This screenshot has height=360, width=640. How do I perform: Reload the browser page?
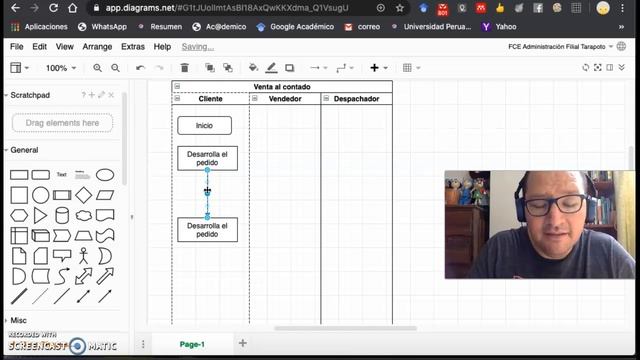[x=53, y=8]
